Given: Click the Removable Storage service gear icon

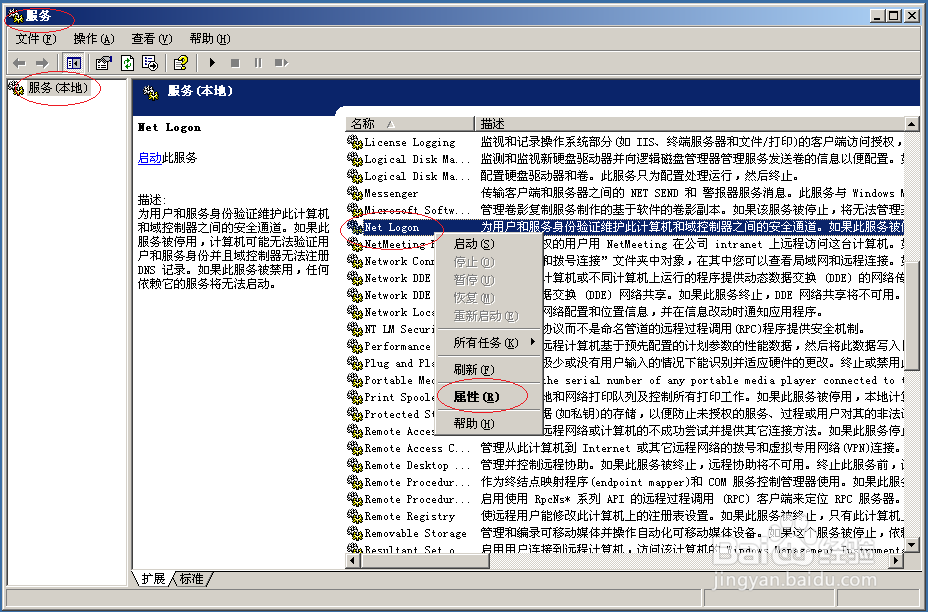Looking at the screenshot, I should point(355,533).
